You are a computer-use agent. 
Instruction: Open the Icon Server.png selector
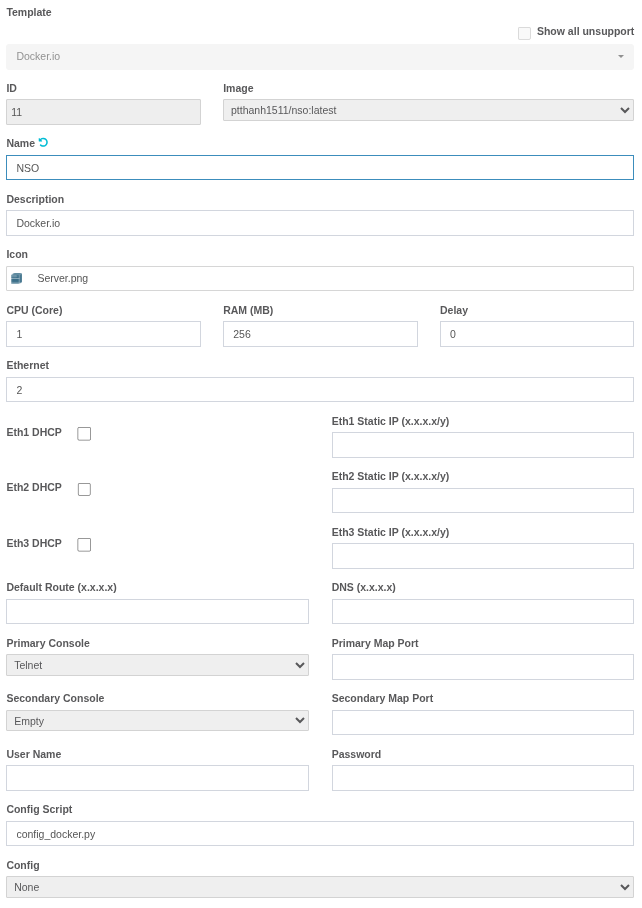point(320,279)
